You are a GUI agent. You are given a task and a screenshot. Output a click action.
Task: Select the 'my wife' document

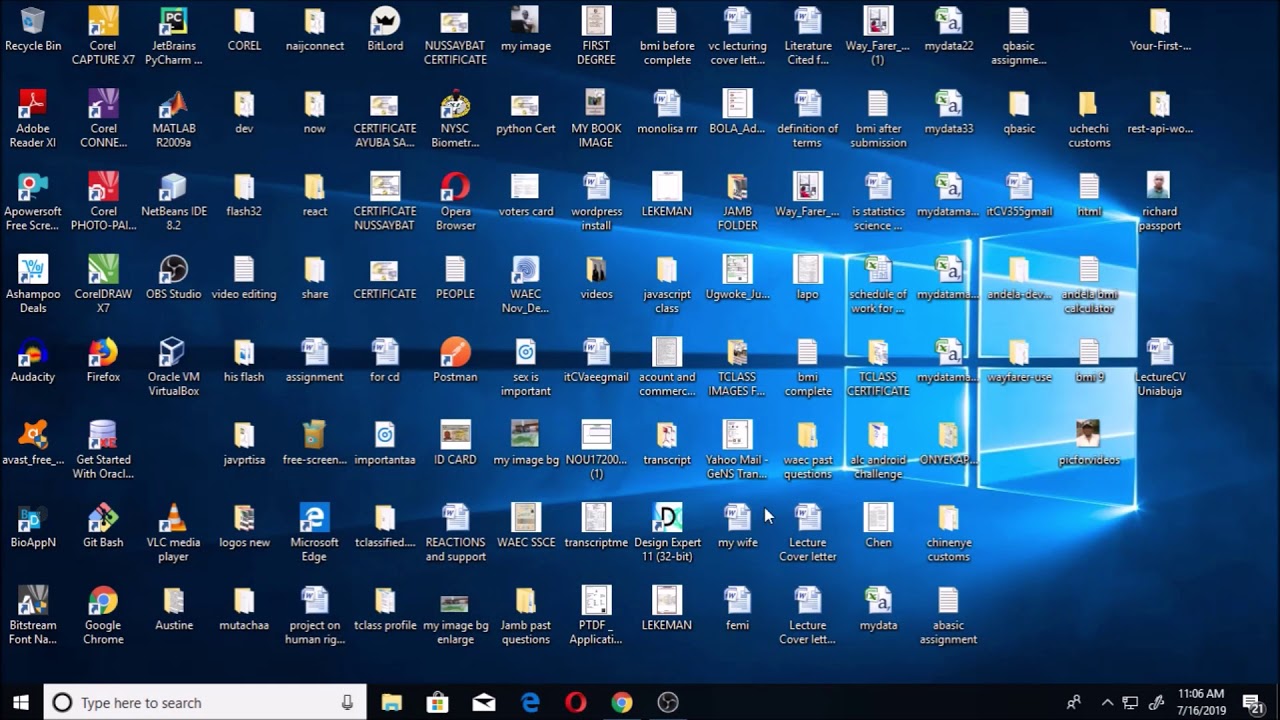pos(737,527)
